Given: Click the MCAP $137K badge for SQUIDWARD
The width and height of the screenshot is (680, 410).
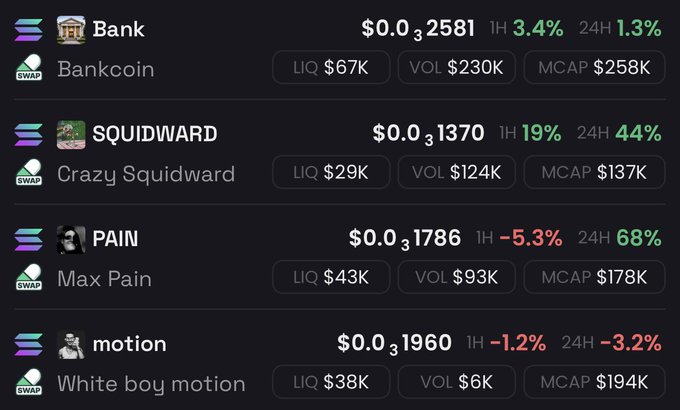Looking at the screenshot, I should click(x=594, y=172).
